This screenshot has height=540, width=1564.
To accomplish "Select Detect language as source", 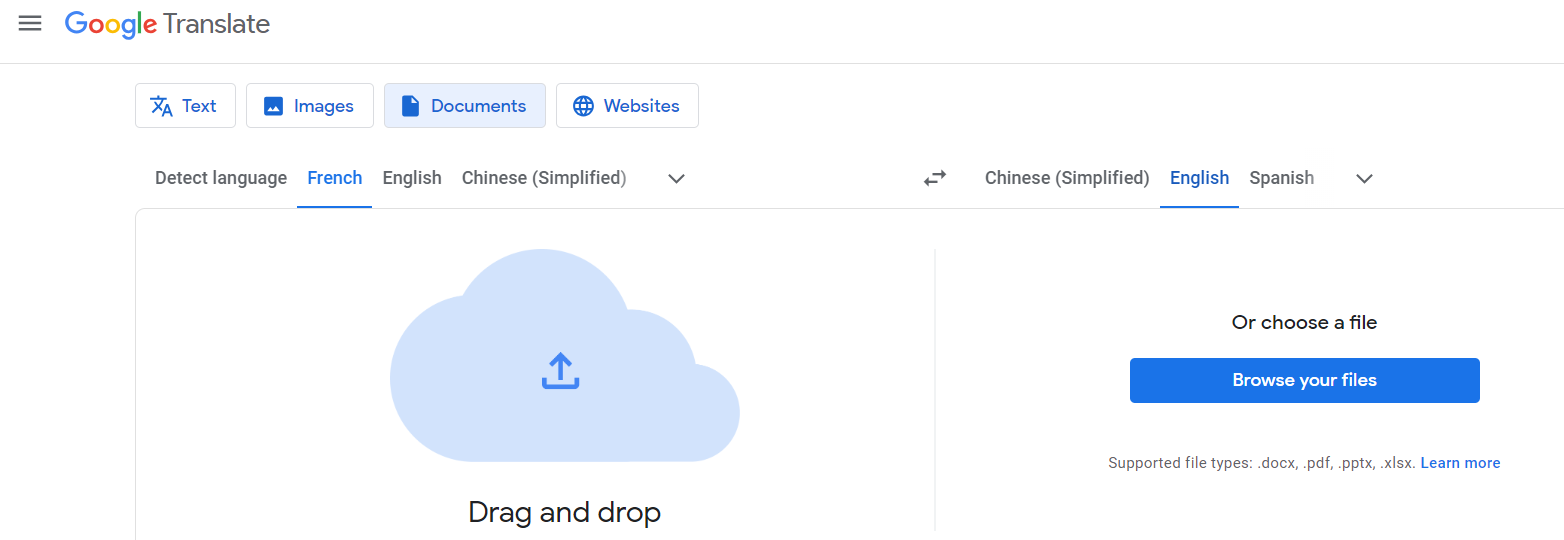I will coord(221,178).
